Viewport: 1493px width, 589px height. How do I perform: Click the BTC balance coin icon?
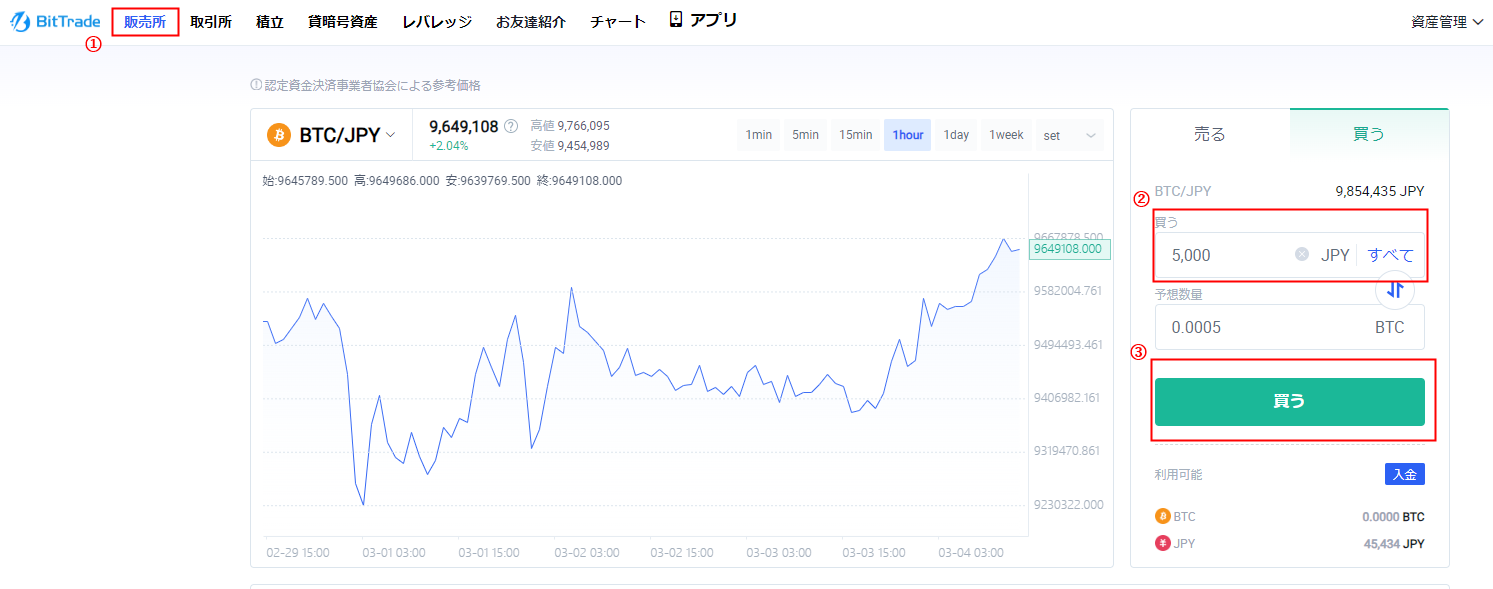(1162, 517)
